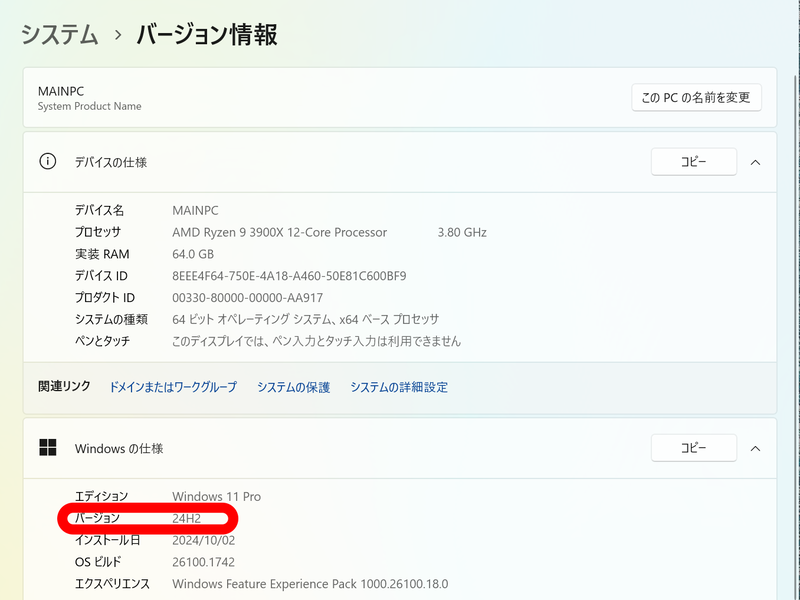Copy Windows specifications with コピー button
Screen dimensions: 800x600
[694, 447]
